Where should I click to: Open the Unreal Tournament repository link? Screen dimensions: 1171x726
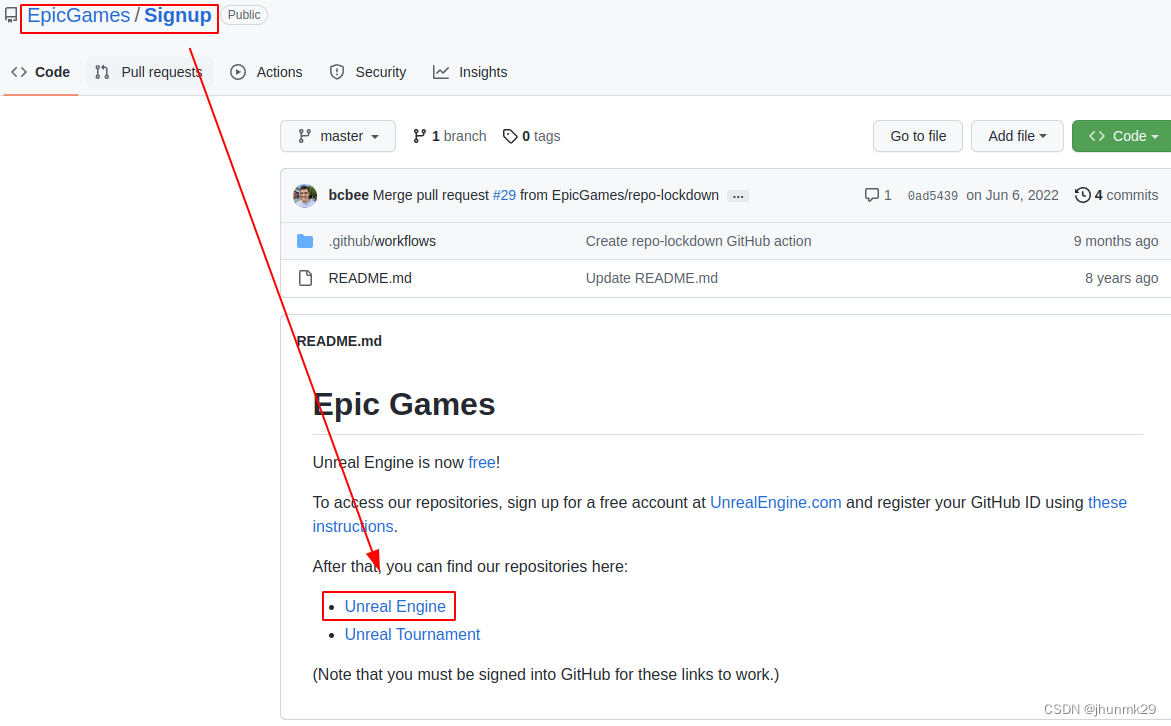pos(412,635)
